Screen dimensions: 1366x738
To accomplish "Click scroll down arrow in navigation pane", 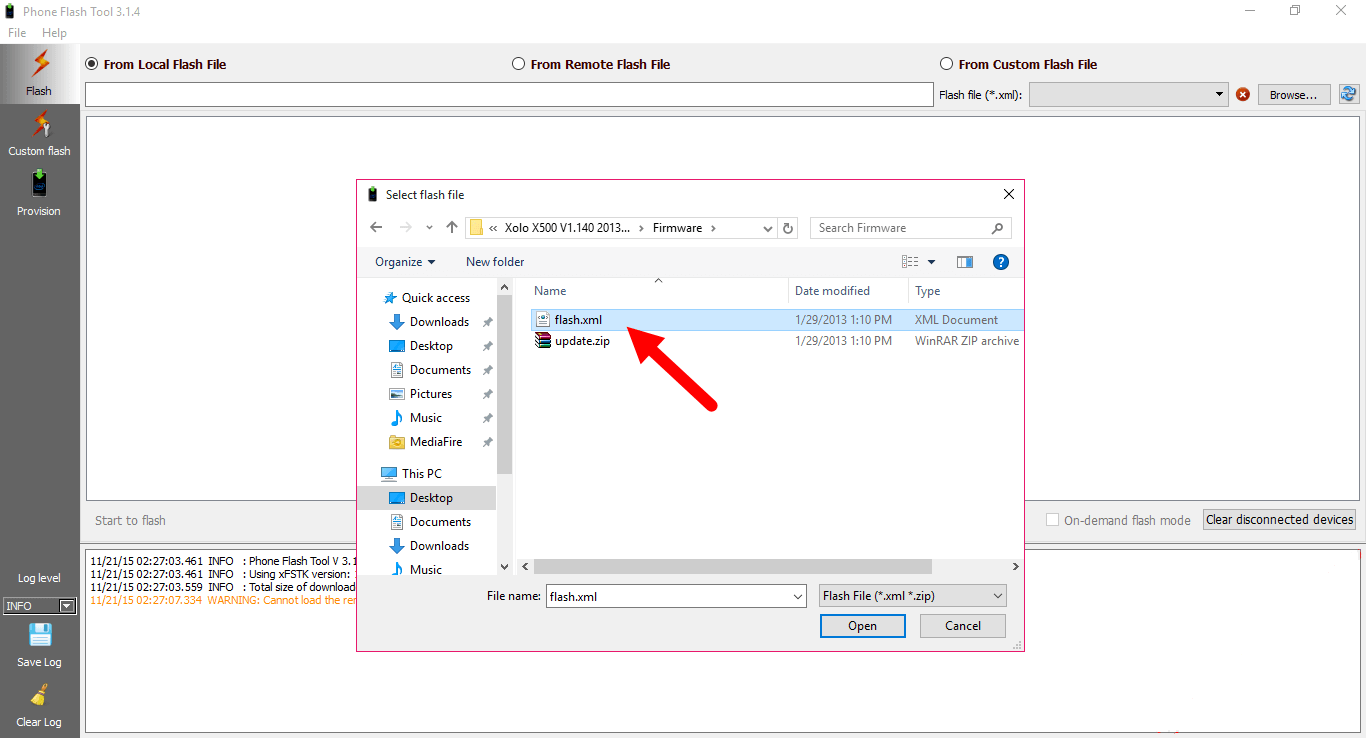I will click(x=504, y=567).
